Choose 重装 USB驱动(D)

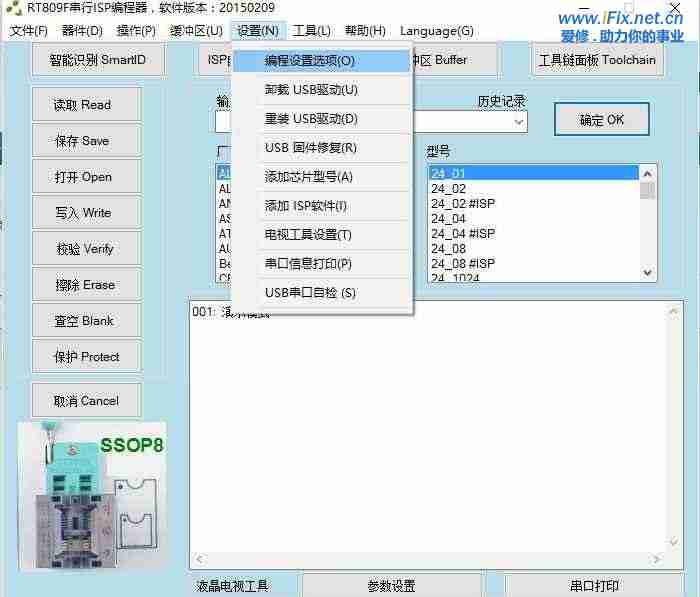coord(321,119)
